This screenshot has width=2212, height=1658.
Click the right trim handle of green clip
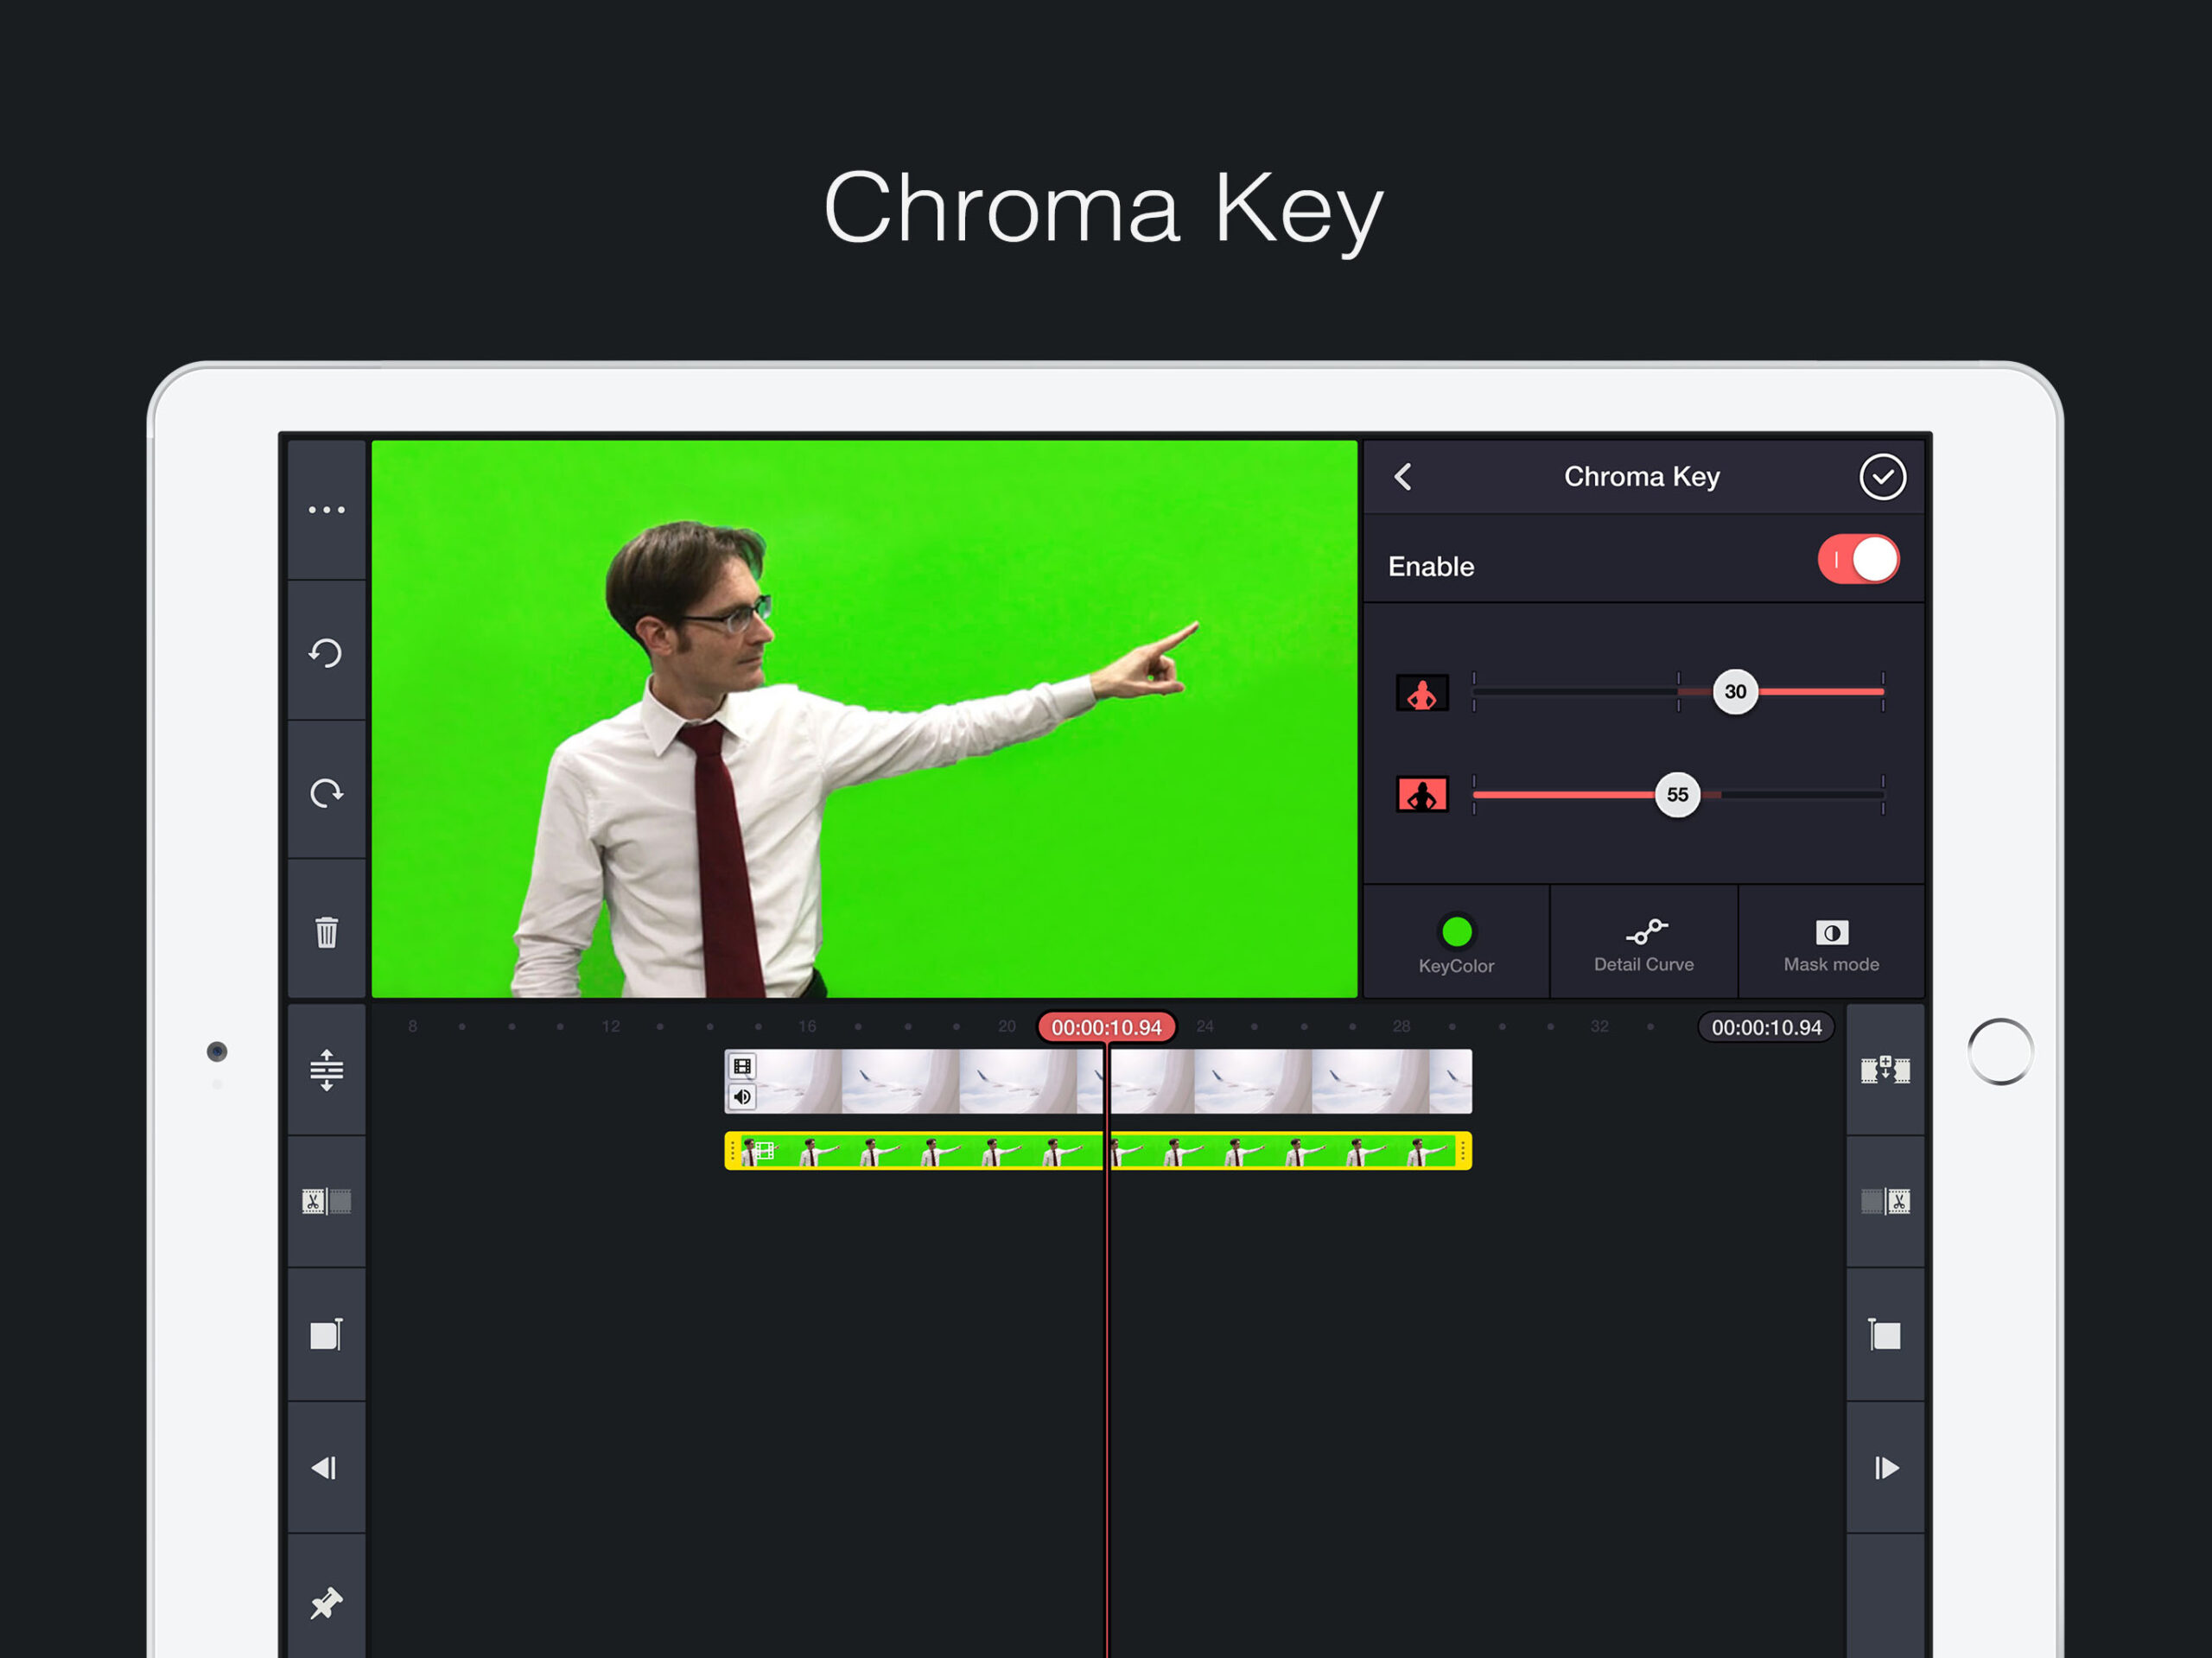pos(1463,1151)
